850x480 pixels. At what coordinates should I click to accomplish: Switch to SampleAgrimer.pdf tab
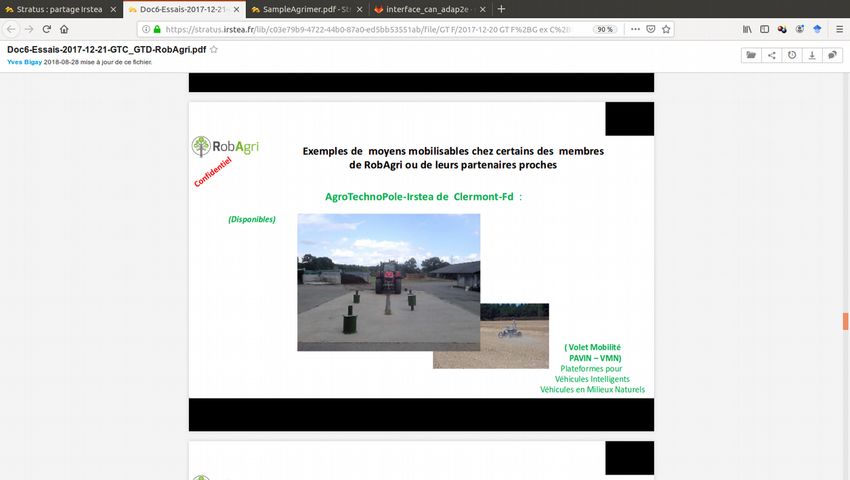pyautogui.click(x=303, y=9)
